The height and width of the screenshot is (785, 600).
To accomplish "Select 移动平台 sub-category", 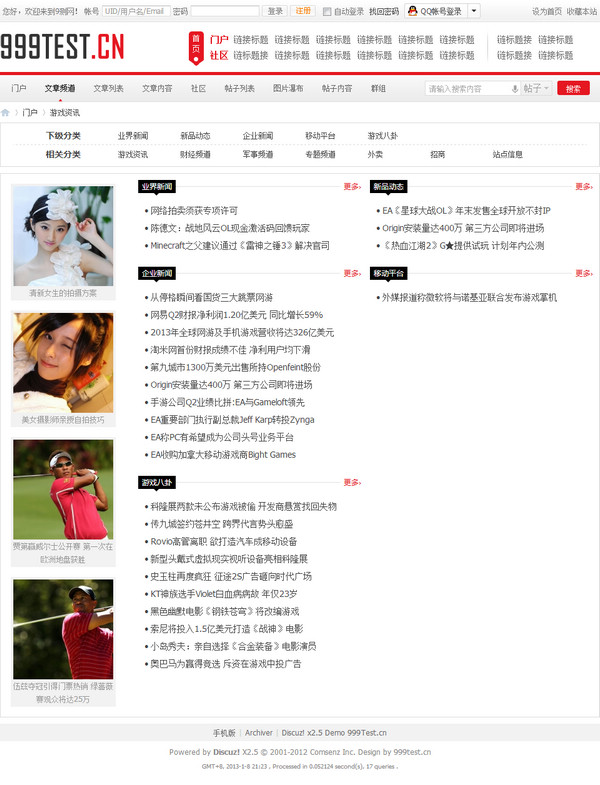I will 321,136.
